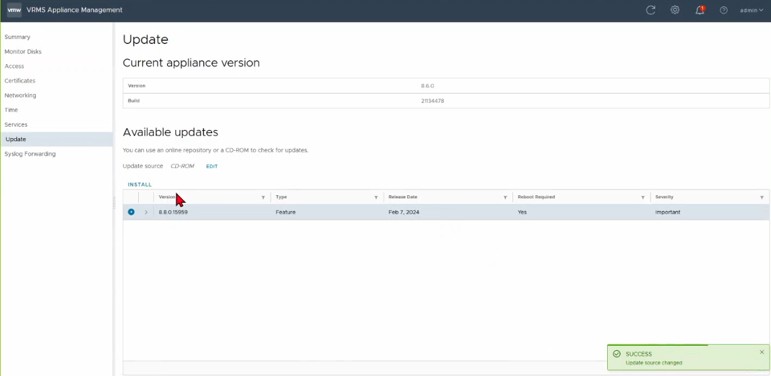Filter the Version column
This screenshot has height=376, width=771.
tap(263, 197)
